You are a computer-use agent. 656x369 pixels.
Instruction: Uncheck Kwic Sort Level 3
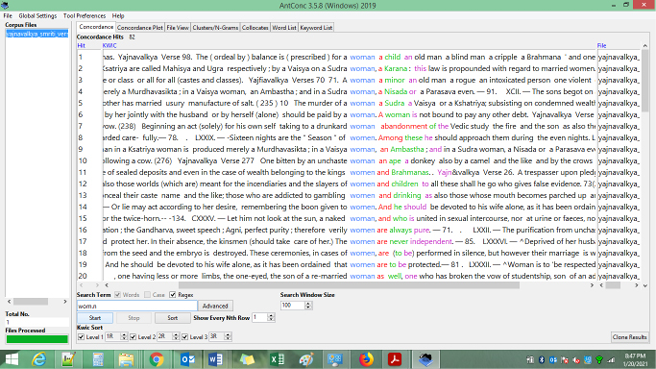click(185, 337)
